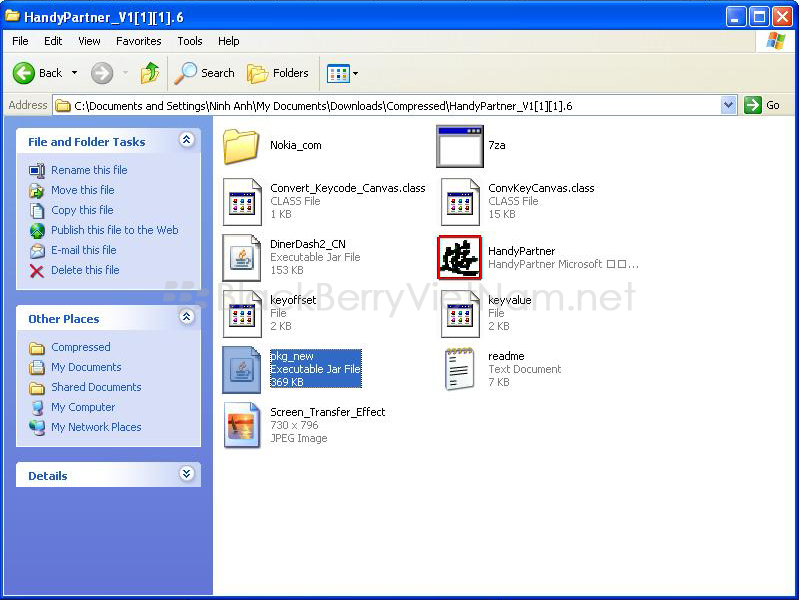The height and width of the screenshot is (600, 800).
Task: Select the keyvalue file icon
Action: pos(460,314)
